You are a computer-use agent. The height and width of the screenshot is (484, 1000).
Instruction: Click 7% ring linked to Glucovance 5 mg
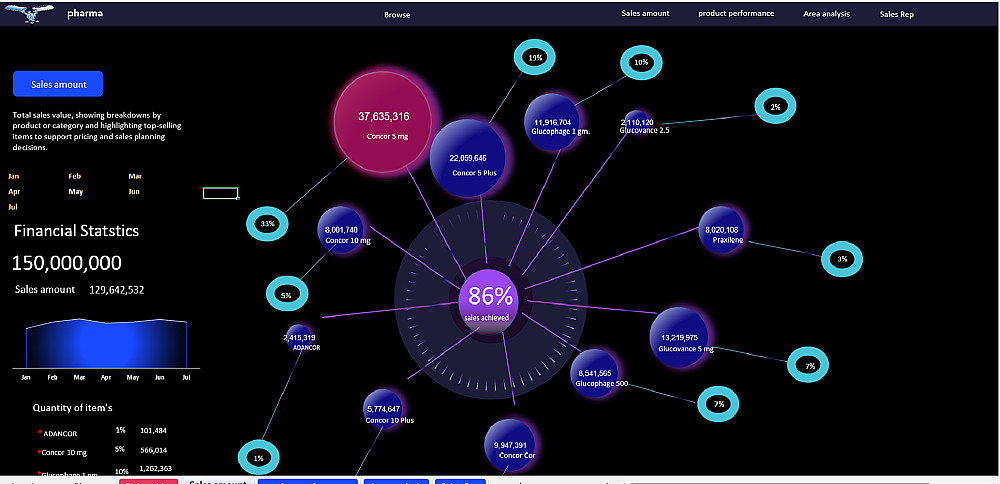tap(809, 366)
